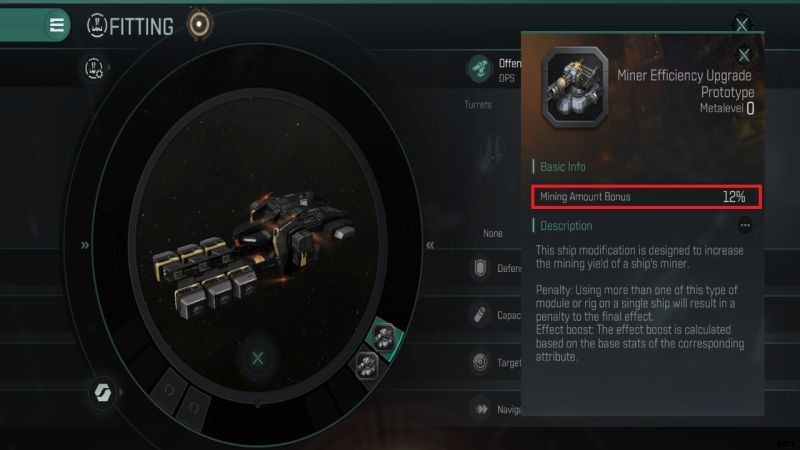Viewport: 800px width, 450px height.
Task: Select the Defense shield icon
Action: [480, 268]
